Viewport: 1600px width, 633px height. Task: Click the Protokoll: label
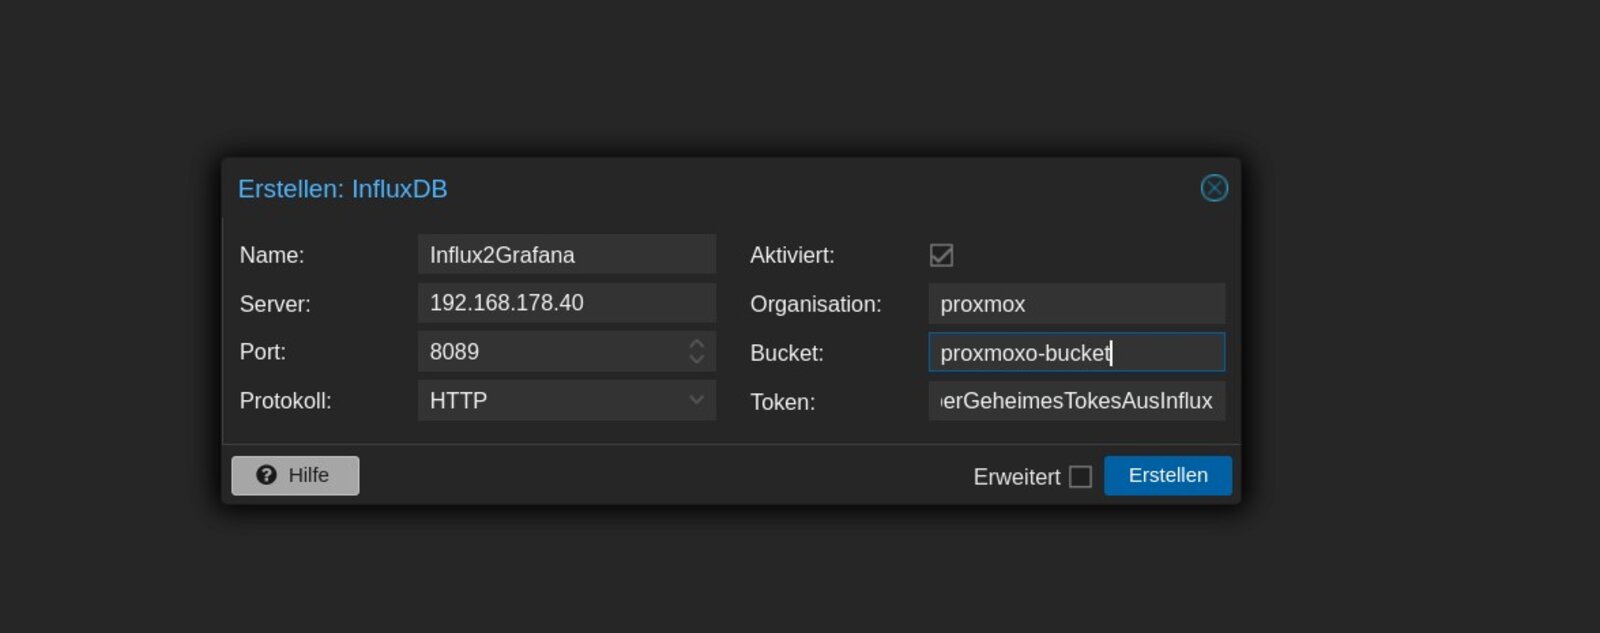[285, 401]
